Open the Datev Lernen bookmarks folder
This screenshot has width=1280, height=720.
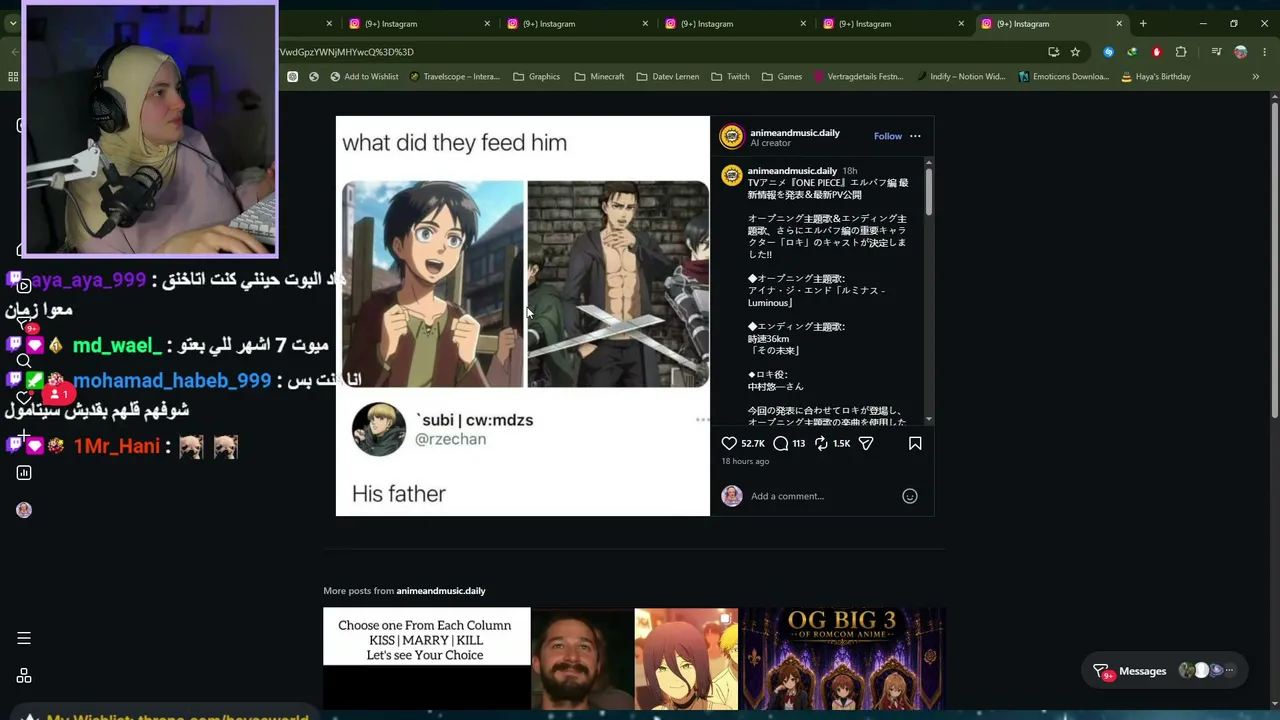point(668,76)
